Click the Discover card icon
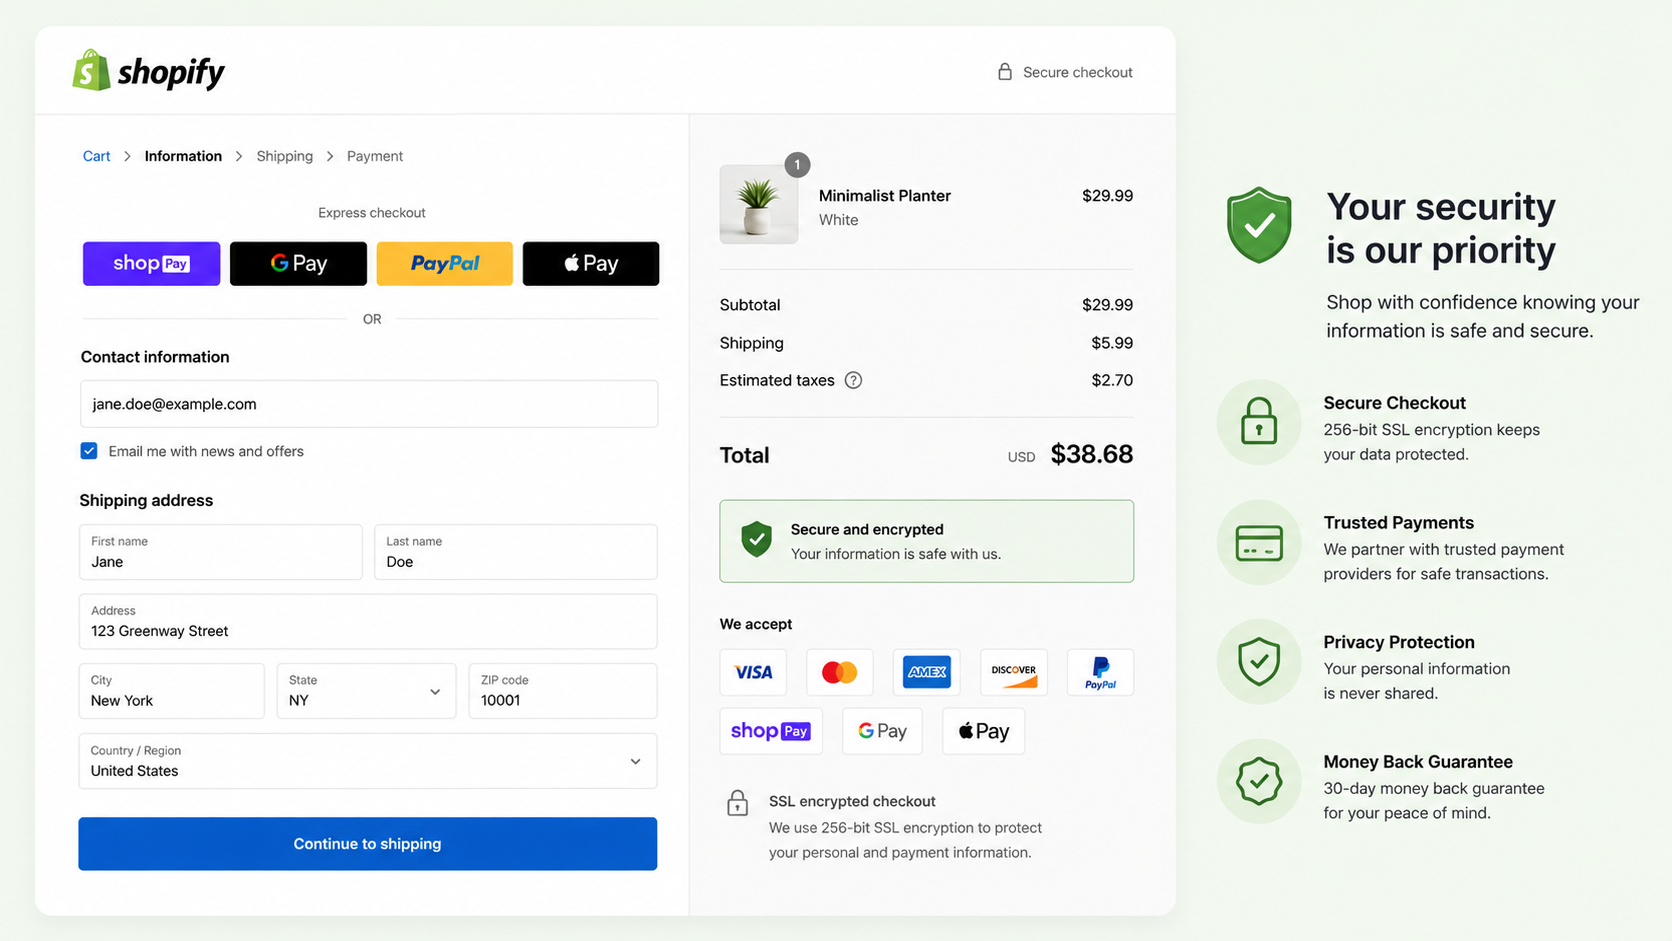The height and width of the screenshot is (941, 1672). click(1014, 672)
